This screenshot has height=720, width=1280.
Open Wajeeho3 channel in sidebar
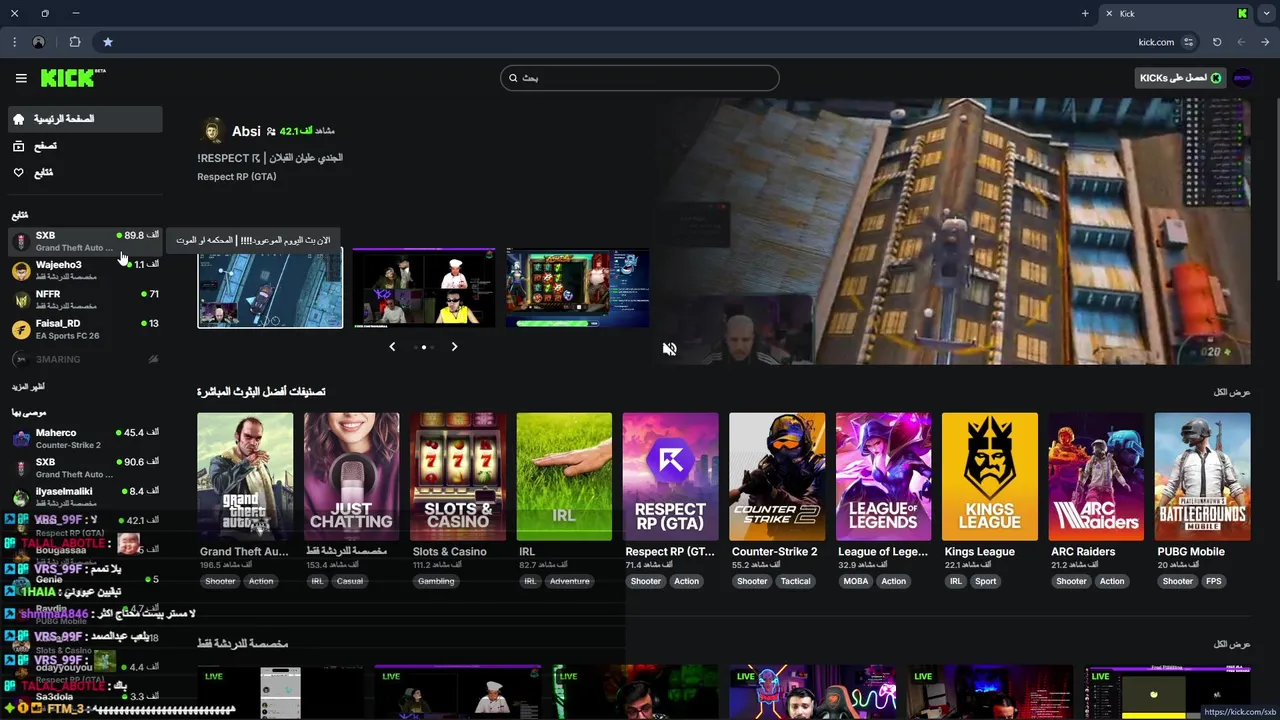click(x=85, y=270)
